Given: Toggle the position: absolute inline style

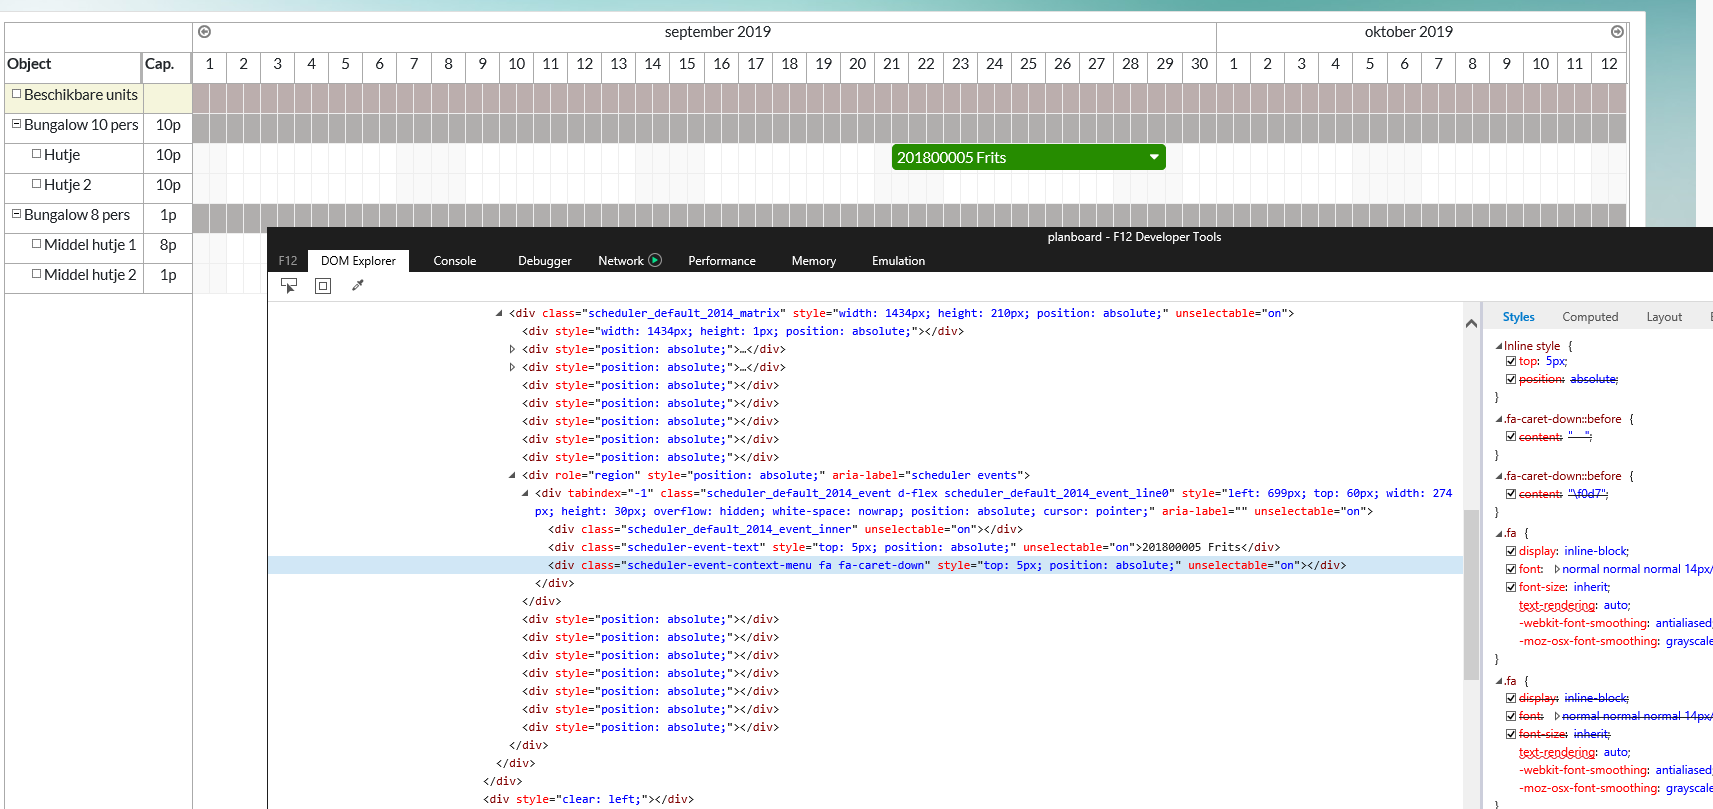Looking at the screenshot, I should [x=1511, y=379].
